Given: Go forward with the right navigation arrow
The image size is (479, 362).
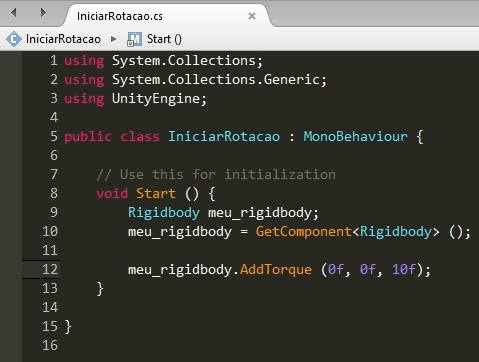Looking at the screenshot, I should [43, 13].
